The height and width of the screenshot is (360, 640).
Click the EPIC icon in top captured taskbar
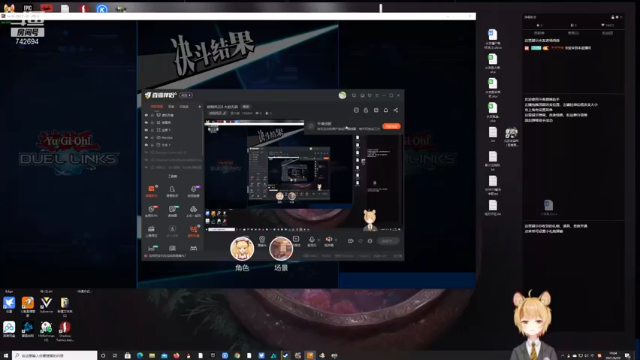[28, 8]
